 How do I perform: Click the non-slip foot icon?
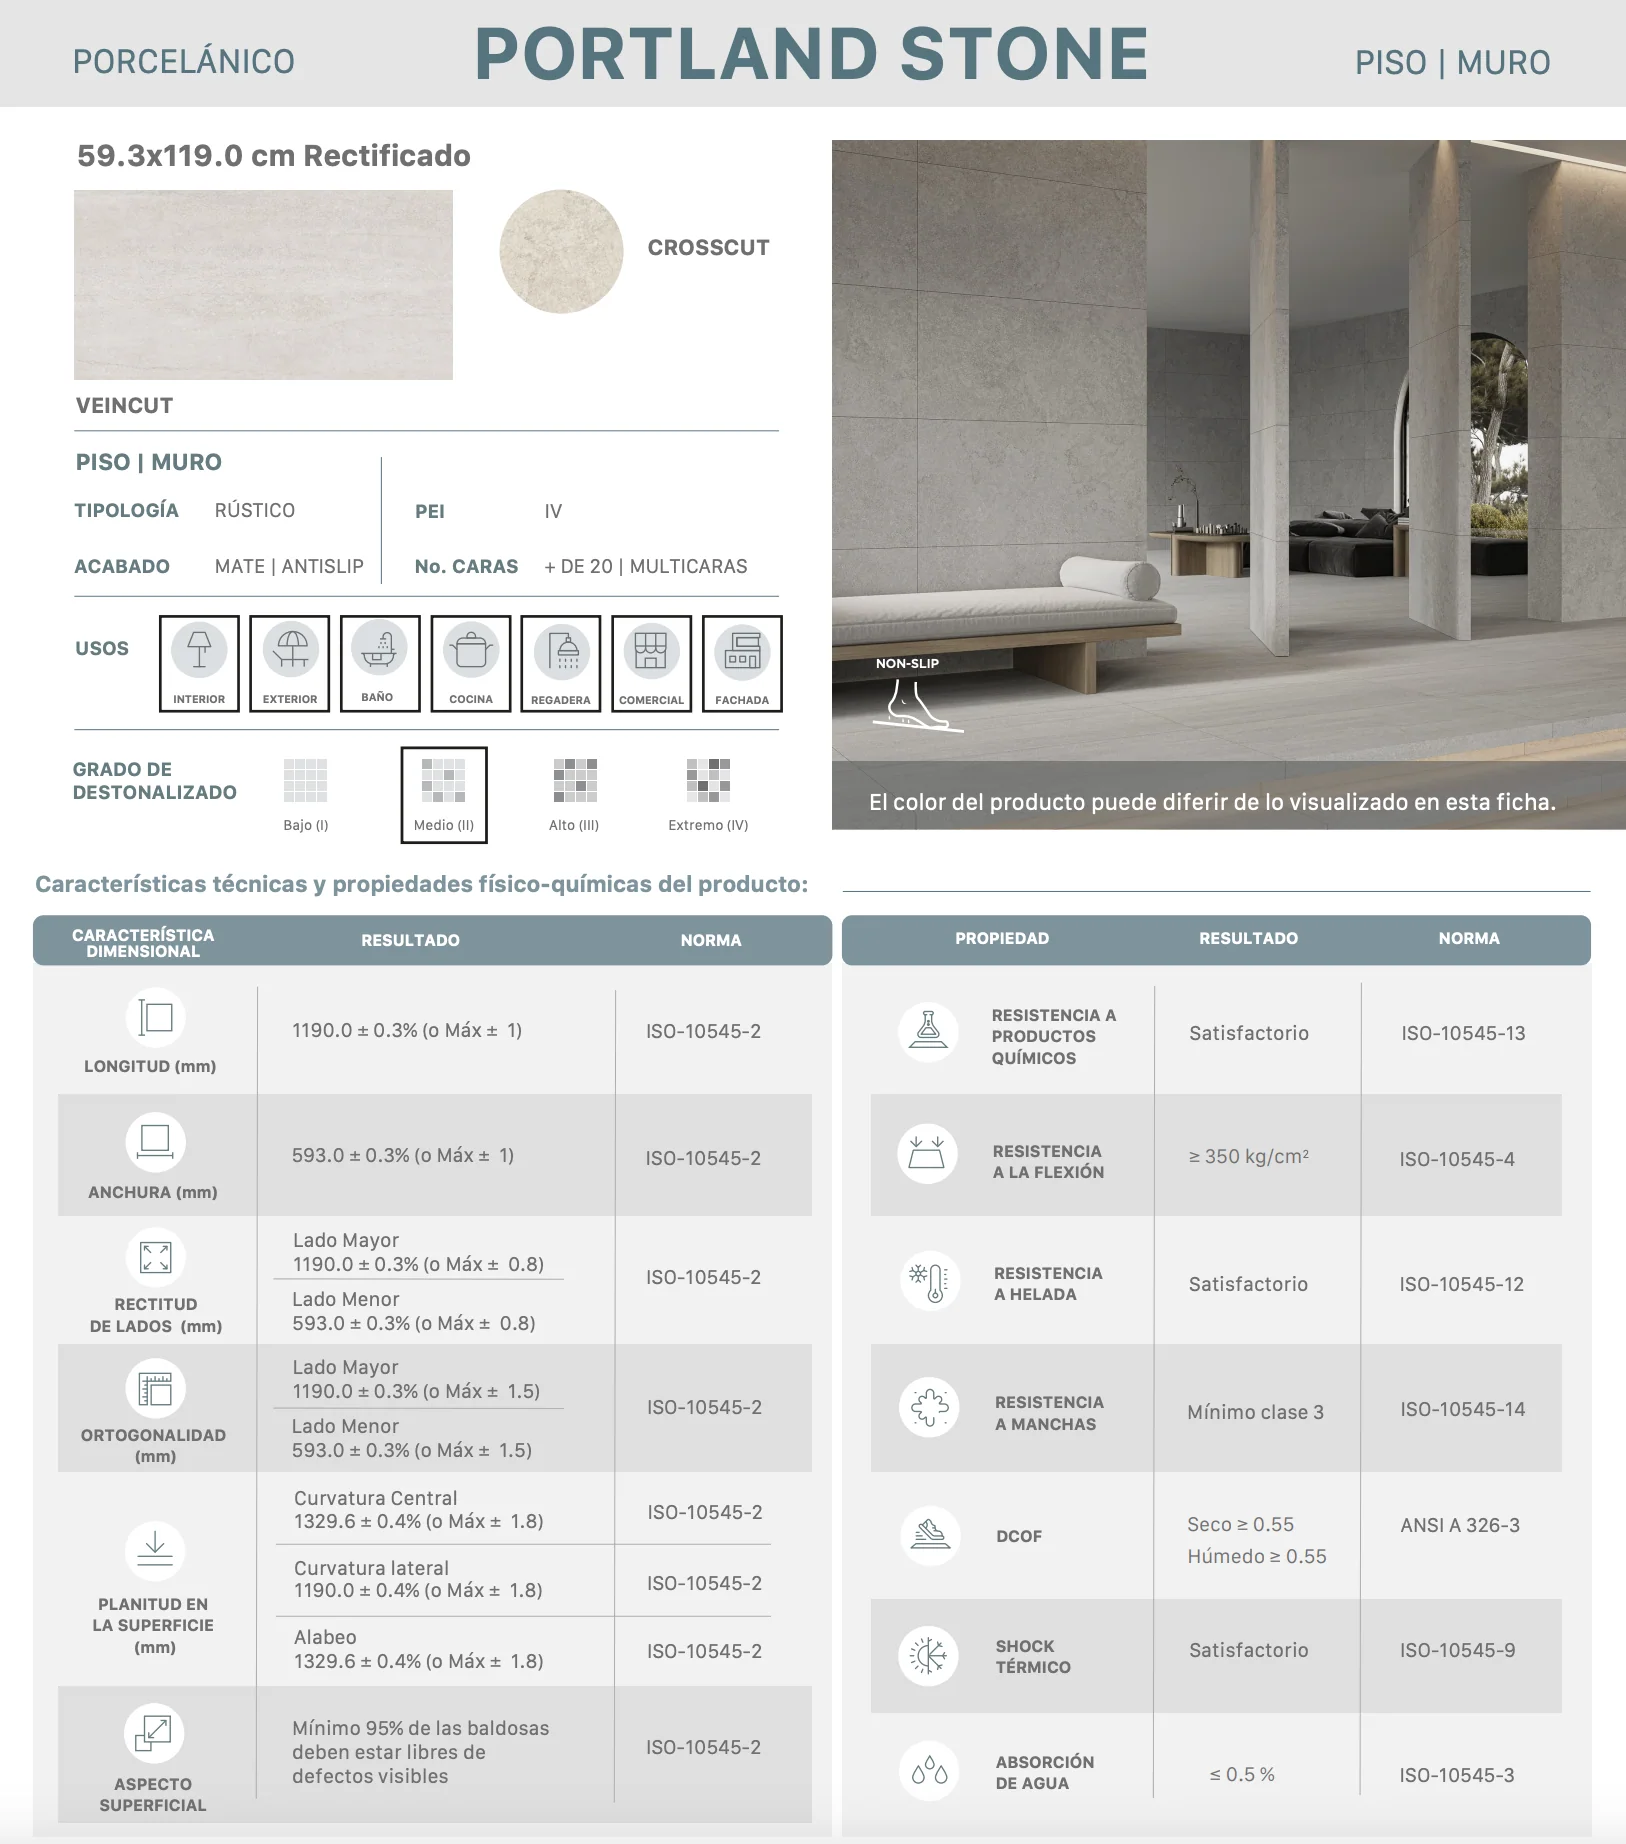coord(916,705)
